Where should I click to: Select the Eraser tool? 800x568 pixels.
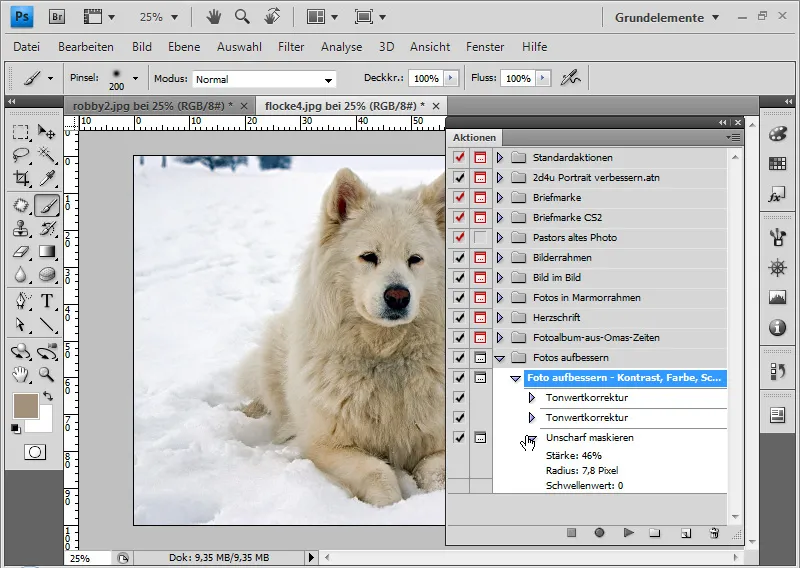click(20, 252)
